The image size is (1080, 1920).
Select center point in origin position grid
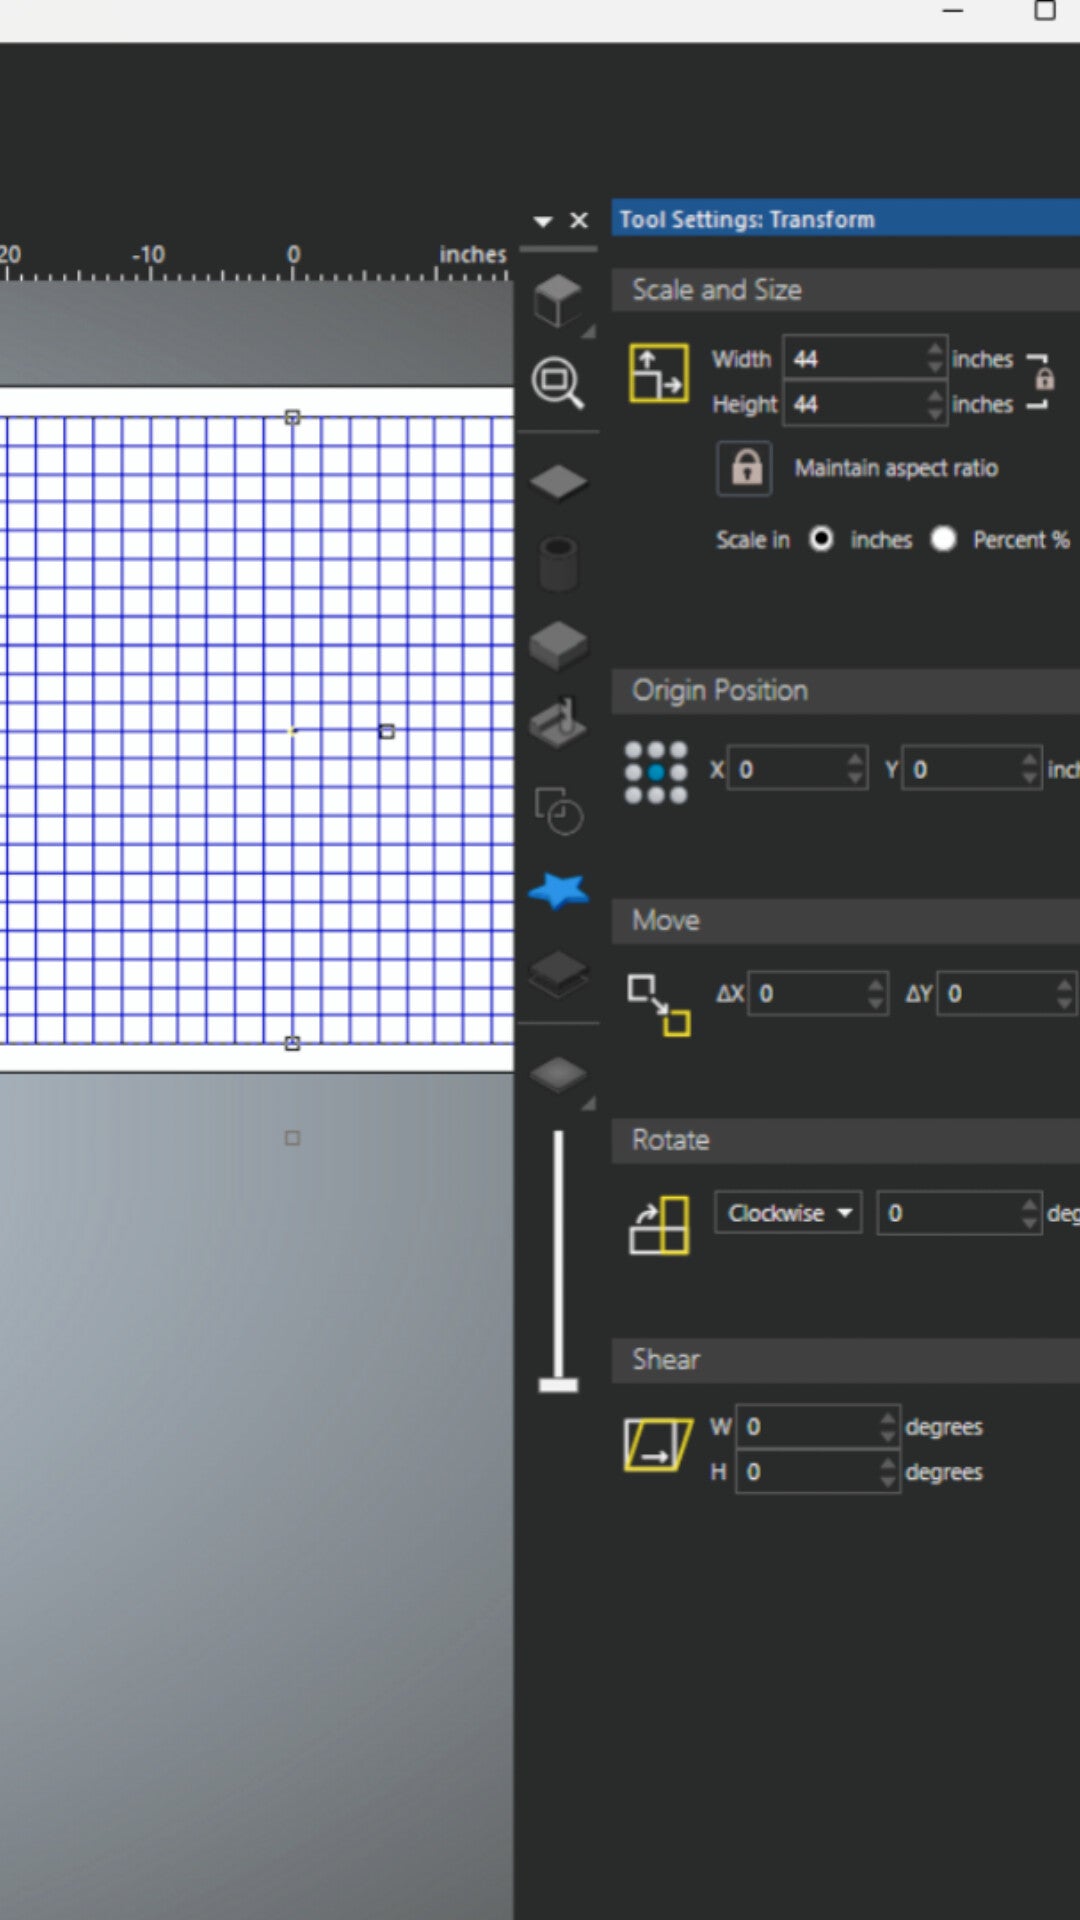click(656, 773)
